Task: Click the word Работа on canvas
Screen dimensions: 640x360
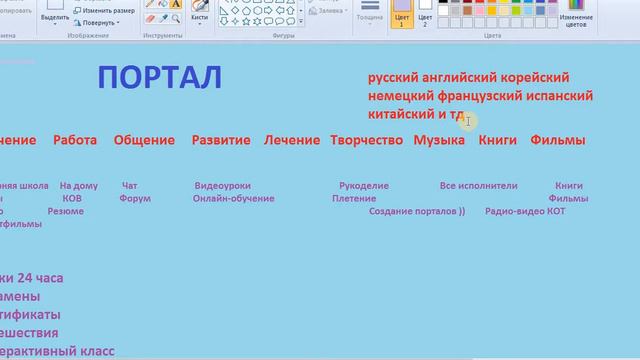Action: (75, 140)
